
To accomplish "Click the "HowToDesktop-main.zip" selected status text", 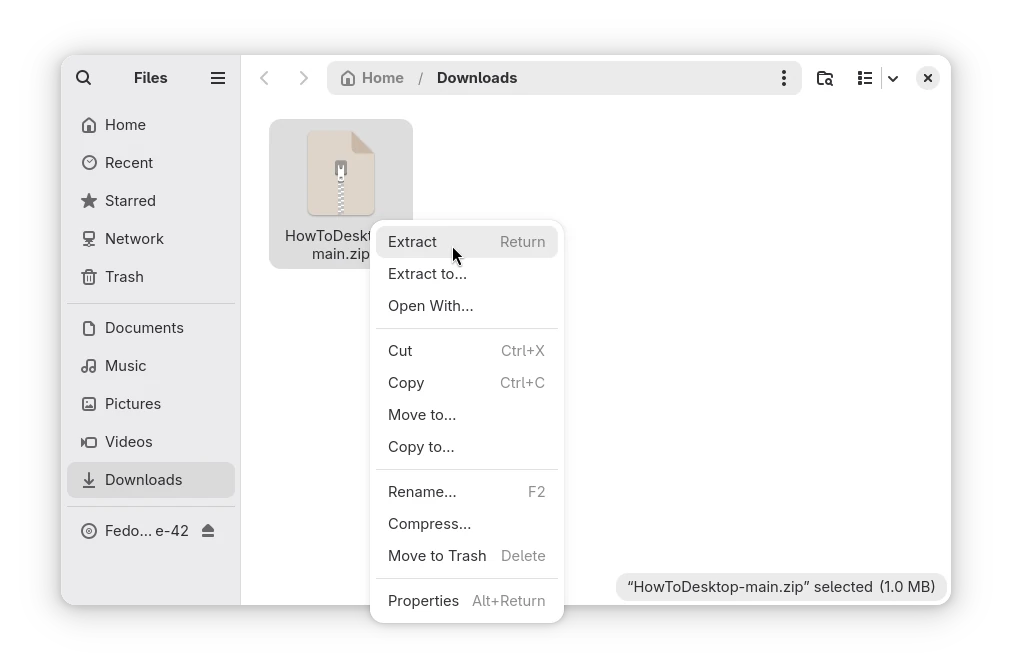I will pos(781,587).
